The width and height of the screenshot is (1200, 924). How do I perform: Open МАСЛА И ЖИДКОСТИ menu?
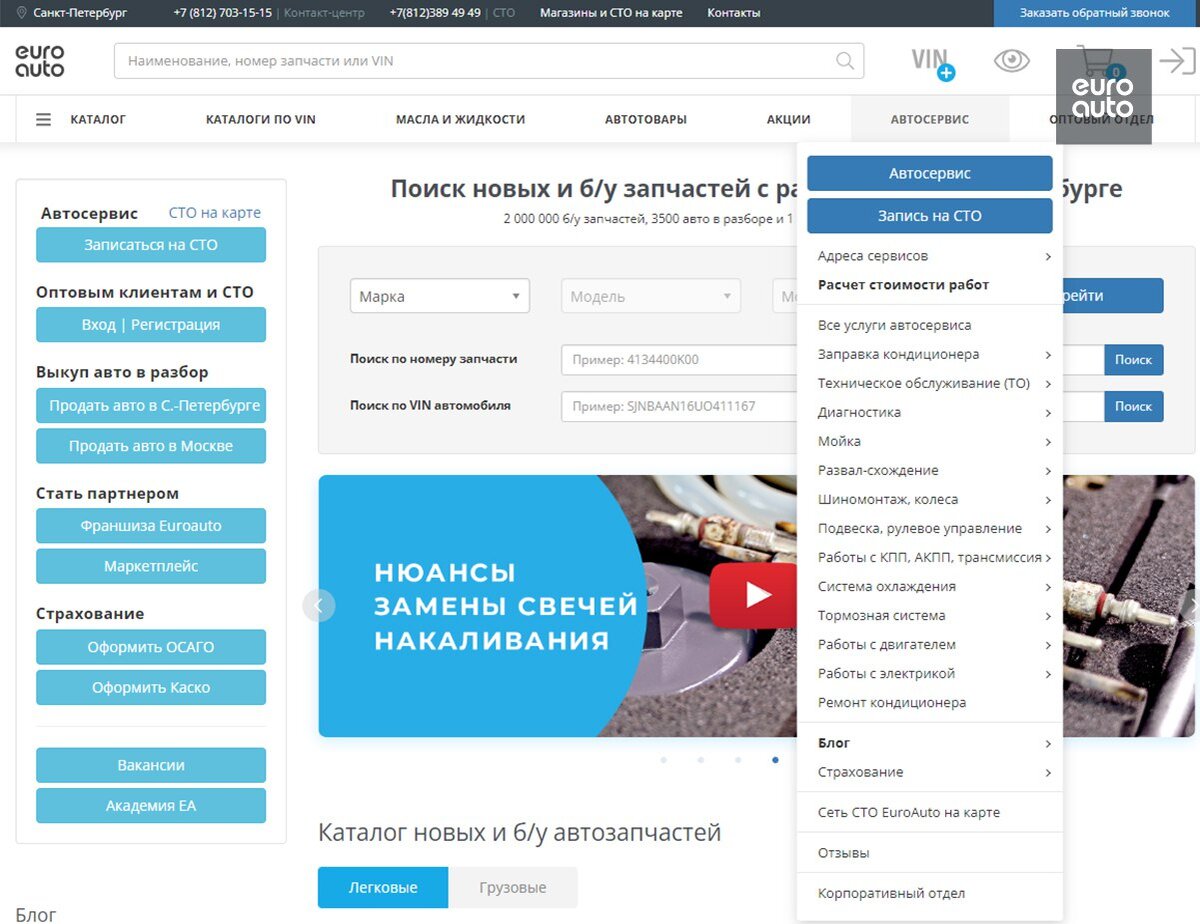460,119
